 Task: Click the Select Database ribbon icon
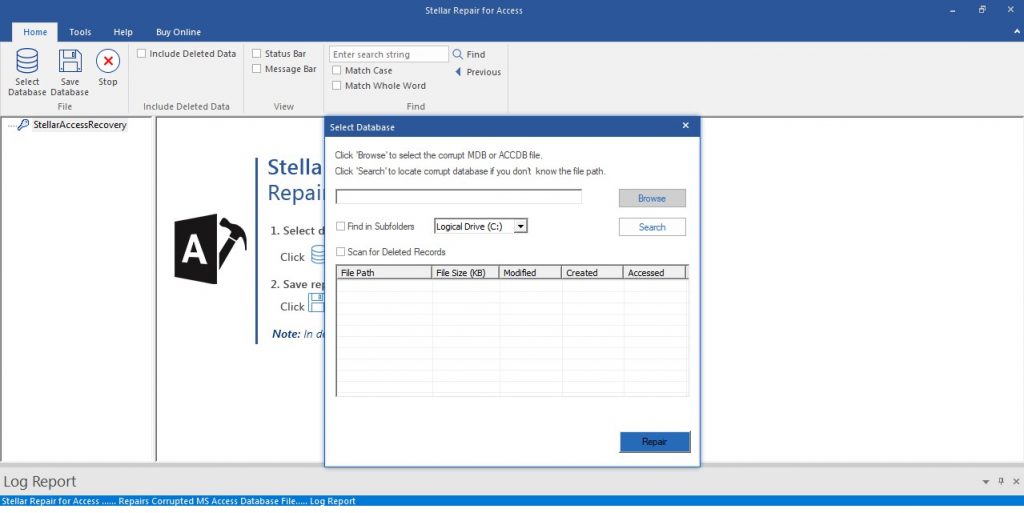click(27, 72)
